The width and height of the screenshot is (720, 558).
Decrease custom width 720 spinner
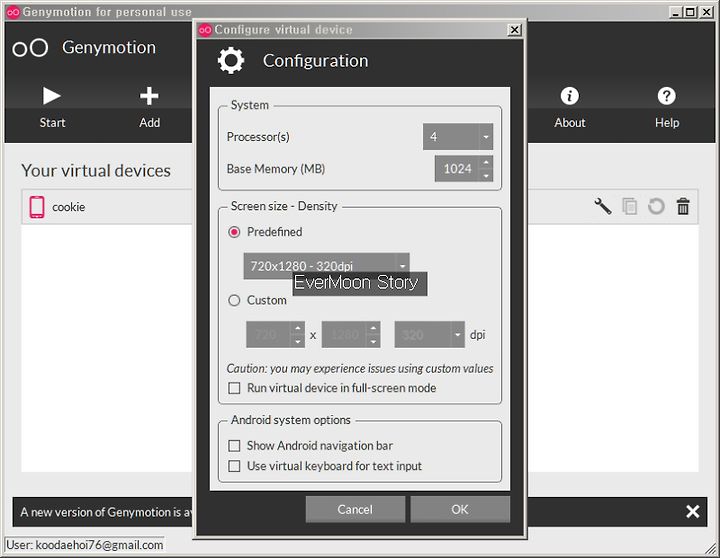click(x=298, y=341)
